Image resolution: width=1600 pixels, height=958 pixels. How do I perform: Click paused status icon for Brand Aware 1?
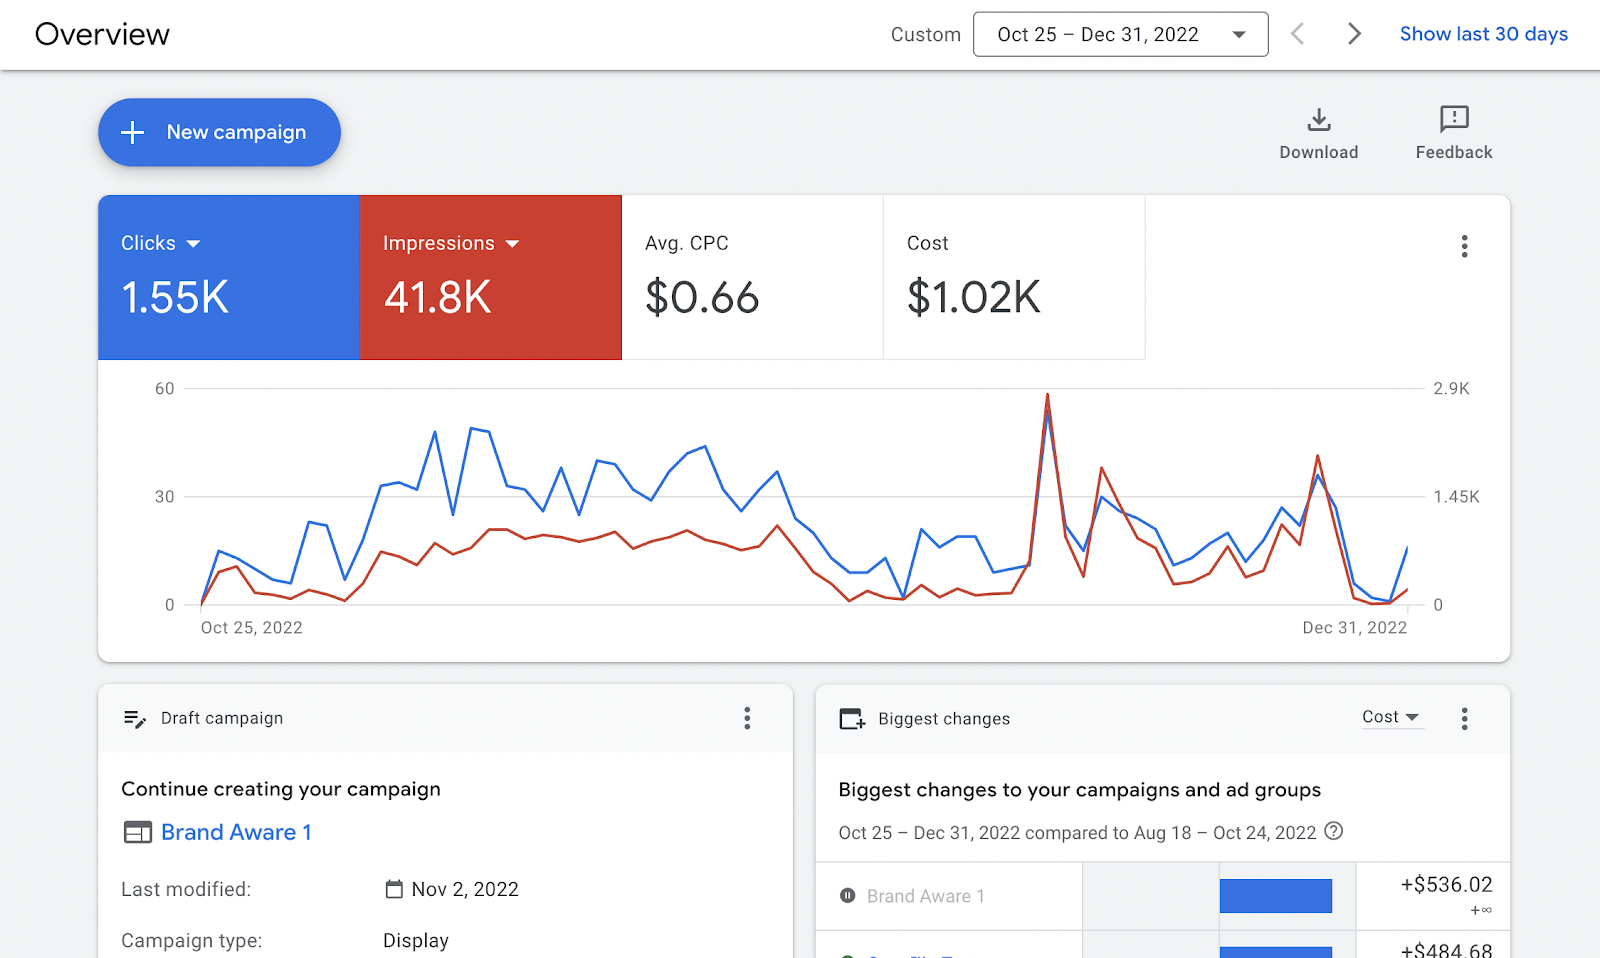click(x=848, y=896)
